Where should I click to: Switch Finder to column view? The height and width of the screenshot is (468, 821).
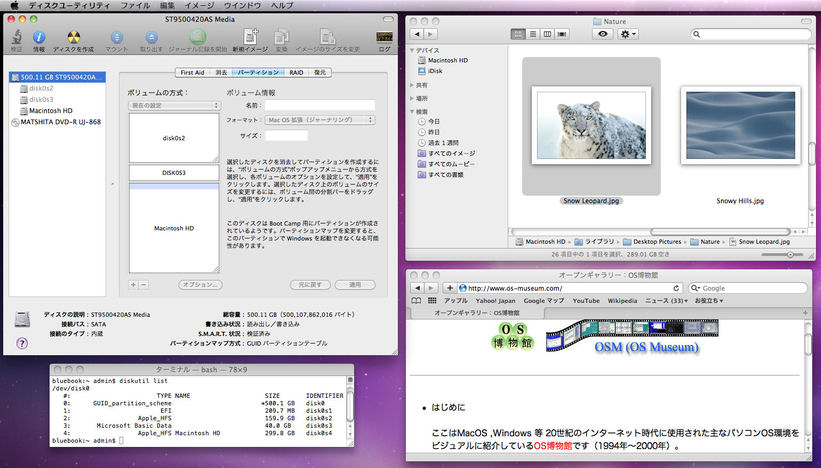pyautogui.click(x=547, y=34)
